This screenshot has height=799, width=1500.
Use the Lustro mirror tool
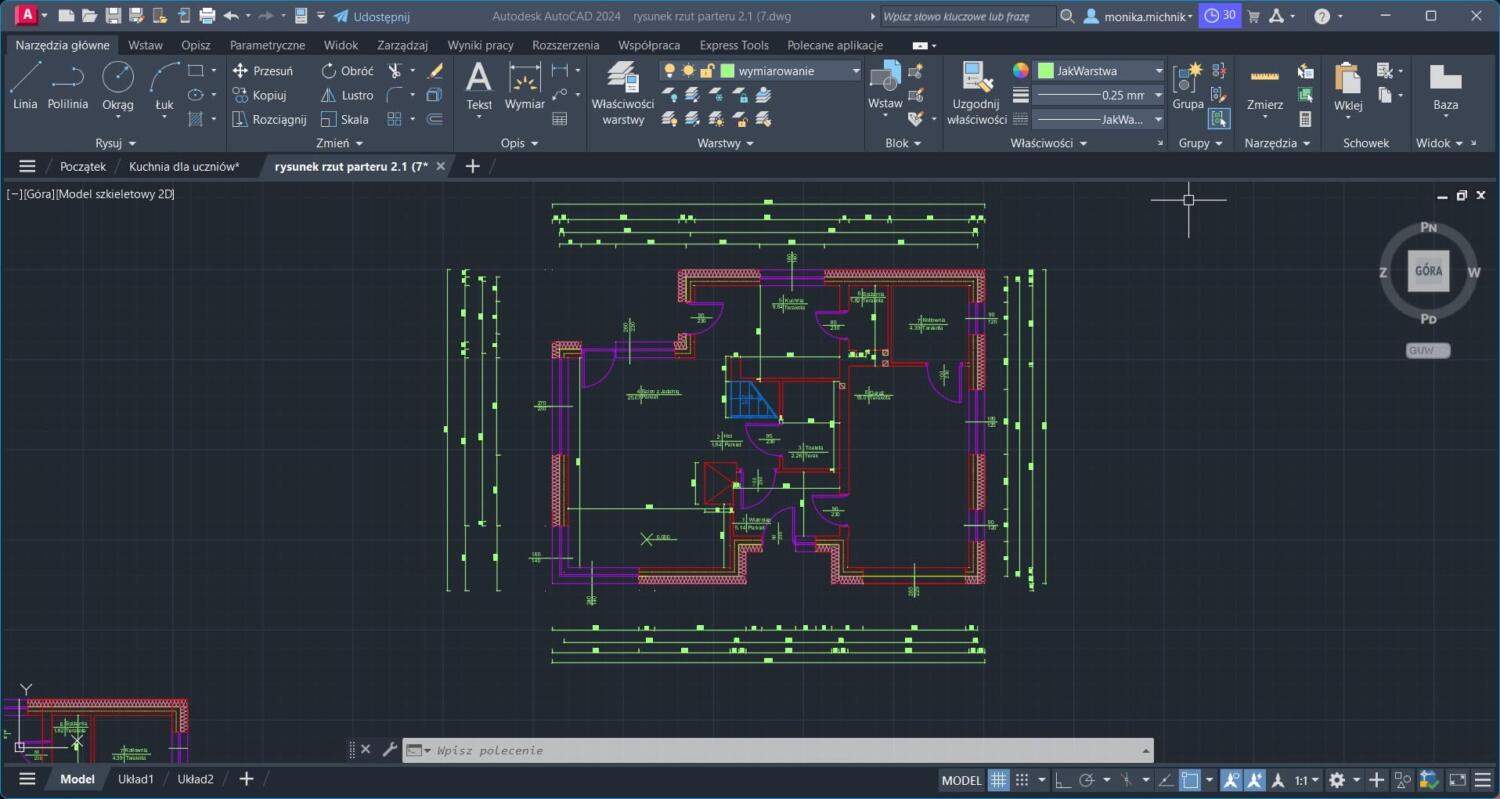(x=347, y=95)
